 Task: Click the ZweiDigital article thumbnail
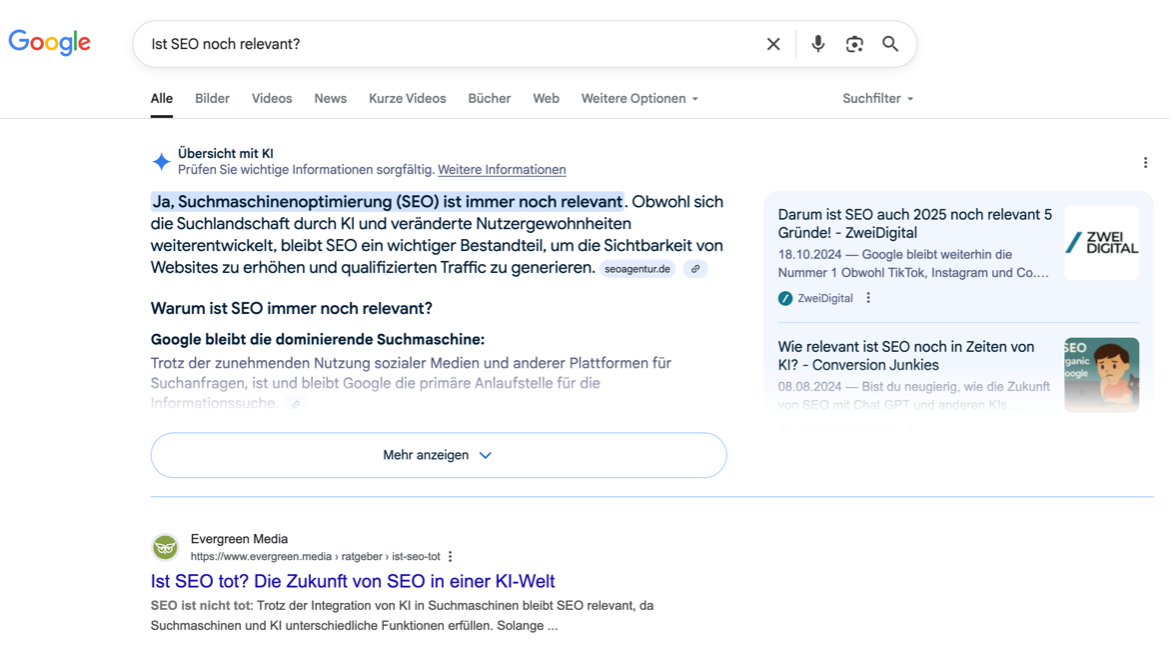(x=1101, y=243)
